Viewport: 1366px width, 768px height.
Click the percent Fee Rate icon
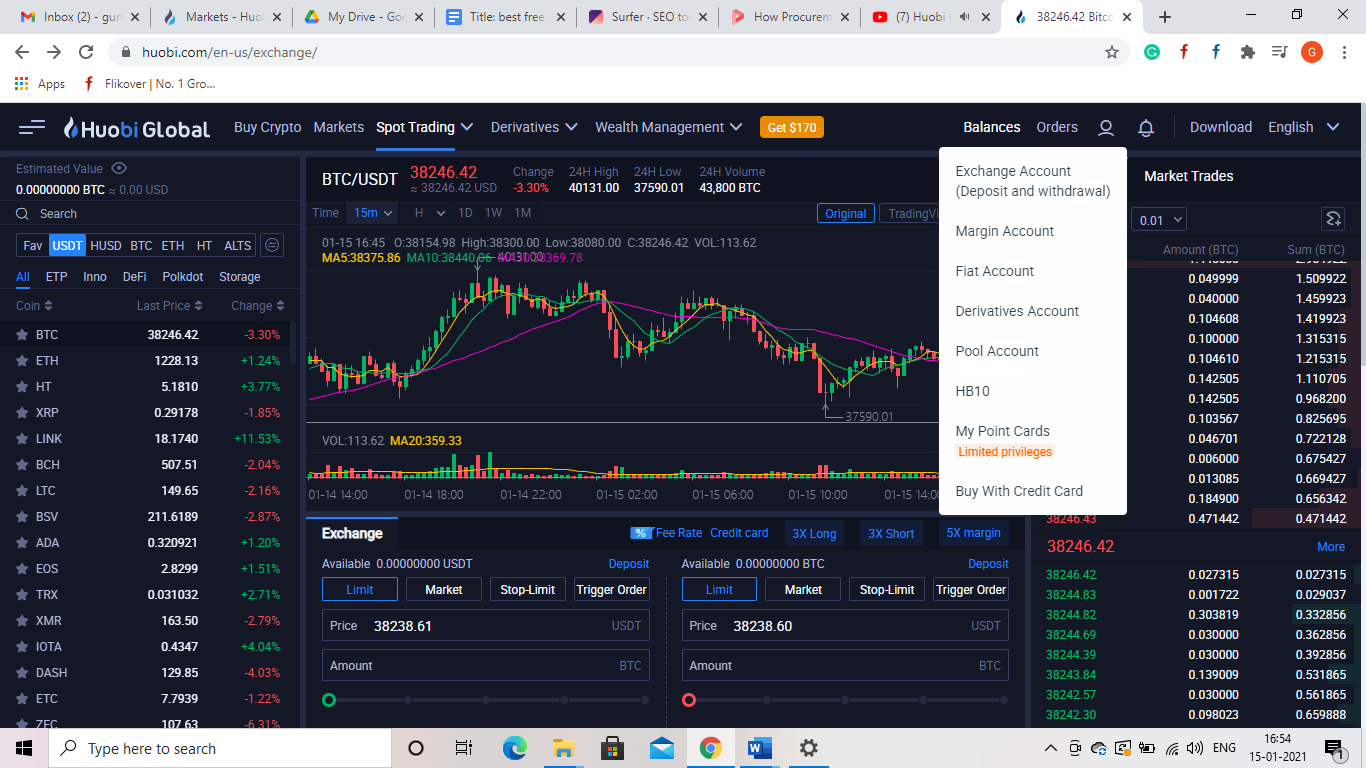click(640, 533)
